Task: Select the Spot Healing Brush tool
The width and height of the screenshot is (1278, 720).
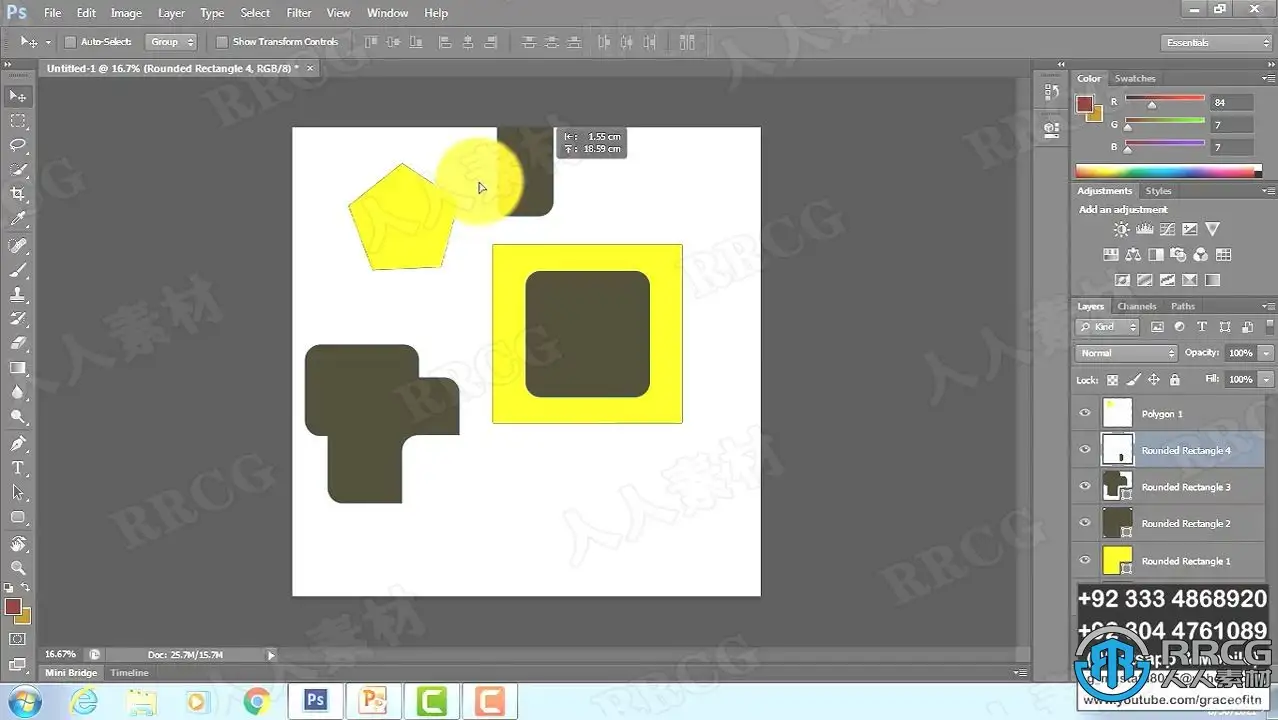Action: 18,246
